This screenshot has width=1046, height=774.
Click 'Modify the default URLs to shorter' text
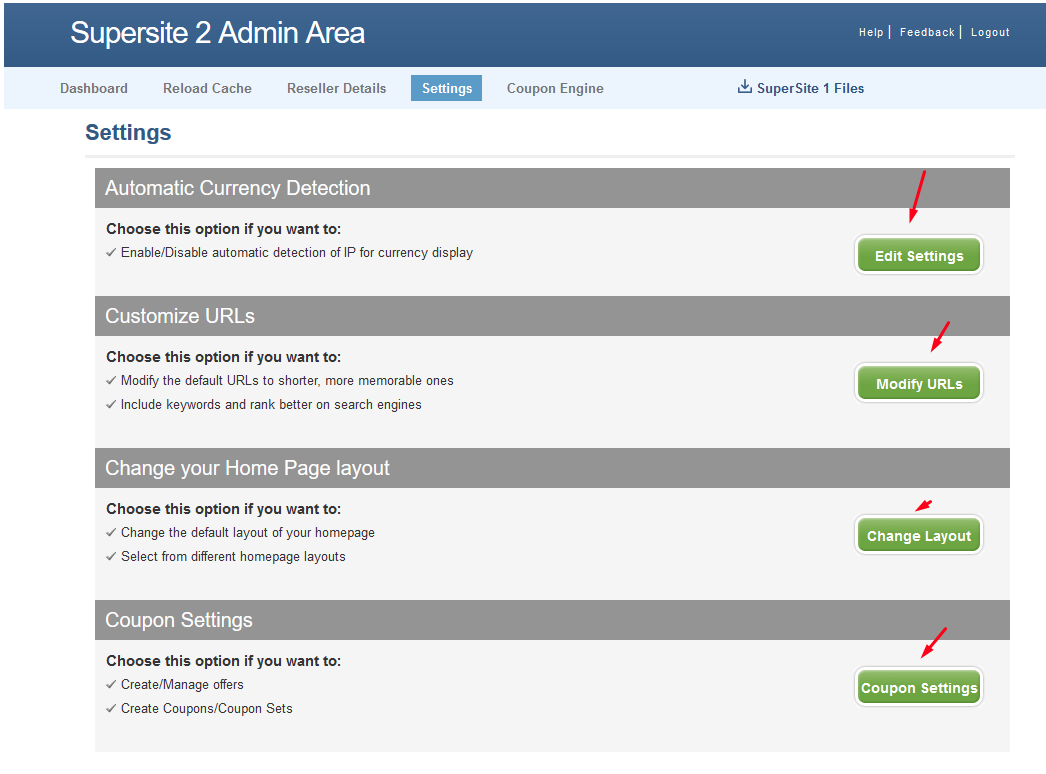(287, 380)
